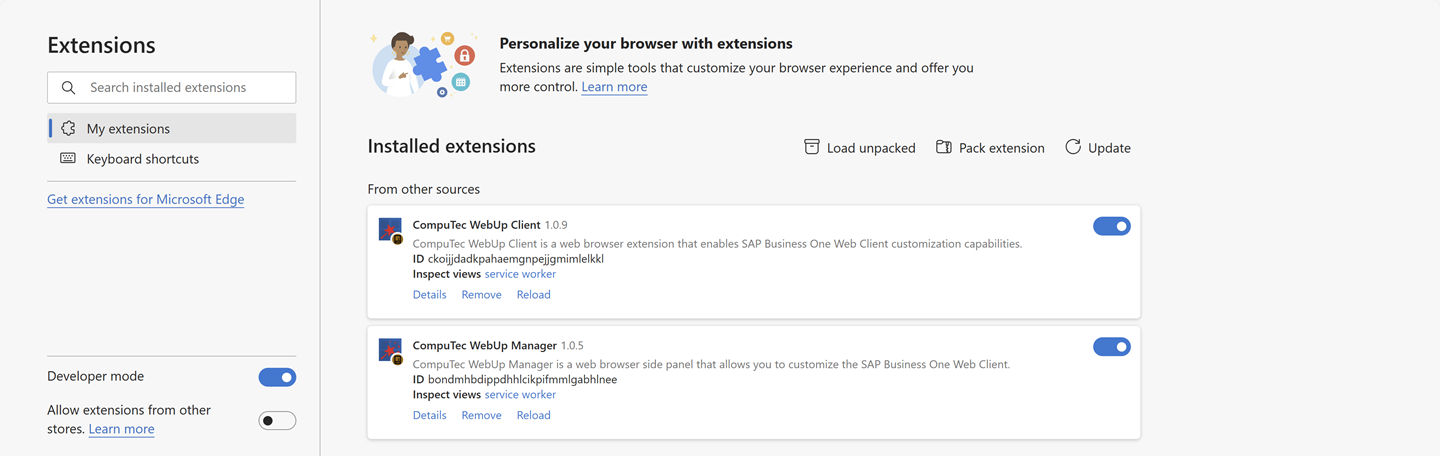
Task: Open the My extensions section
Action: [171, 128]
